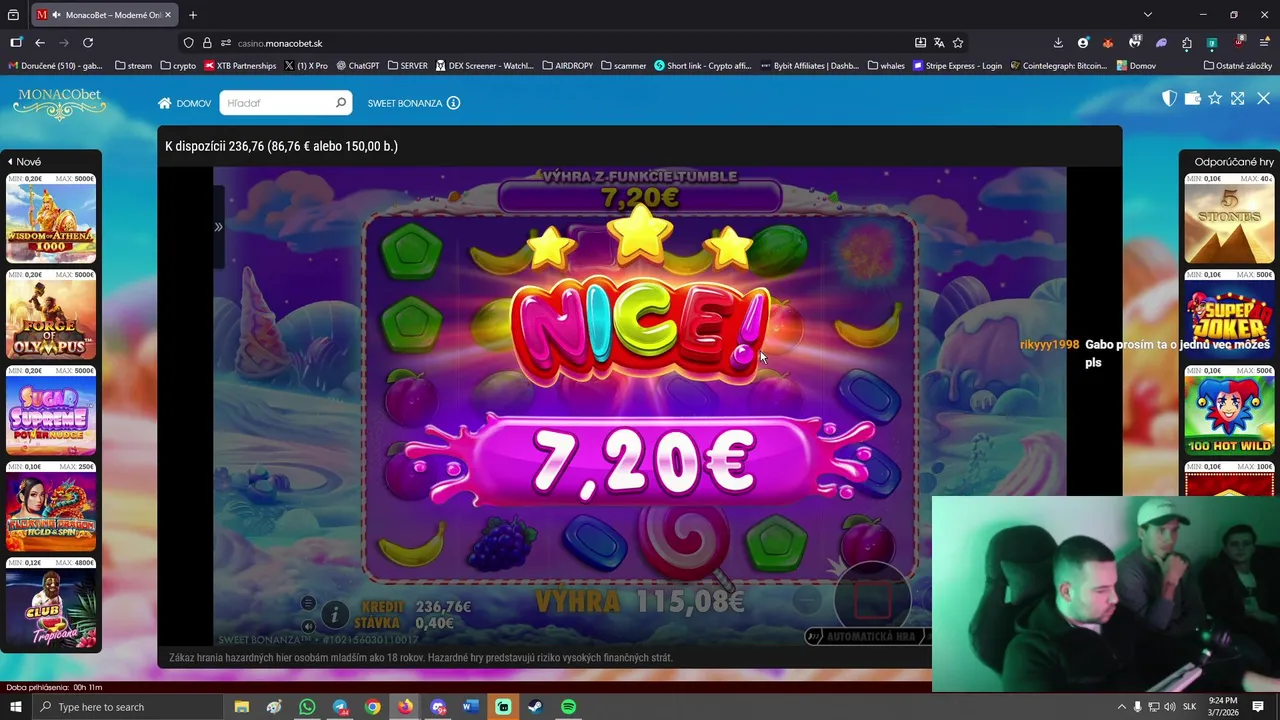Translate this page icon
Viewport: 1280px width, 720px height.
[939, 43]
